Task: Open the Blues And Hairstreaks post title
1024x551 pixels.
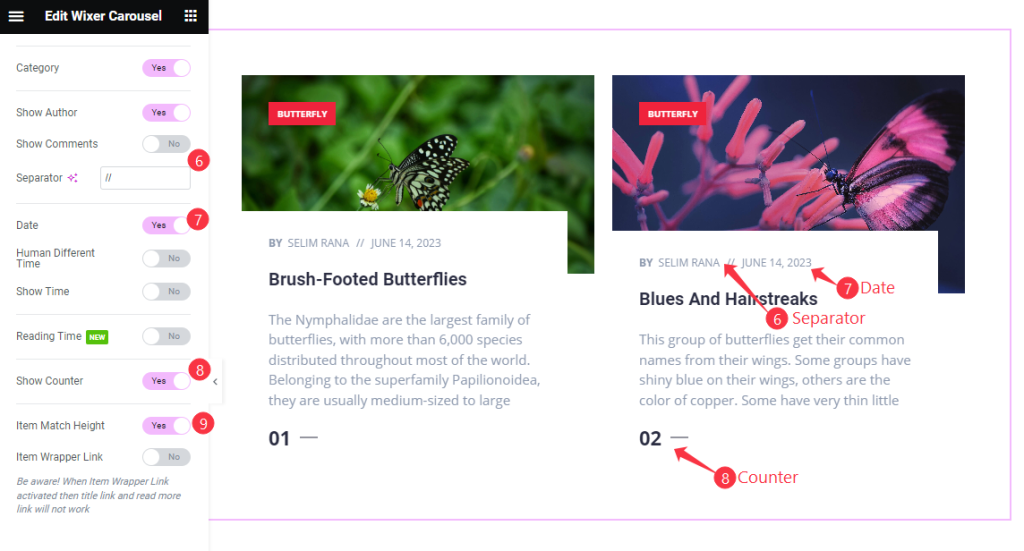Action: [728, 299]
